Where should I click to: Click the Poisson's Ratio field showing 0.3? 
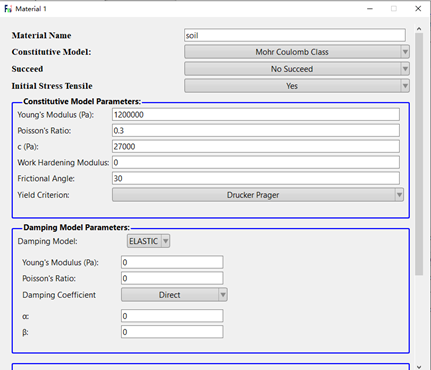pos(256,131)
